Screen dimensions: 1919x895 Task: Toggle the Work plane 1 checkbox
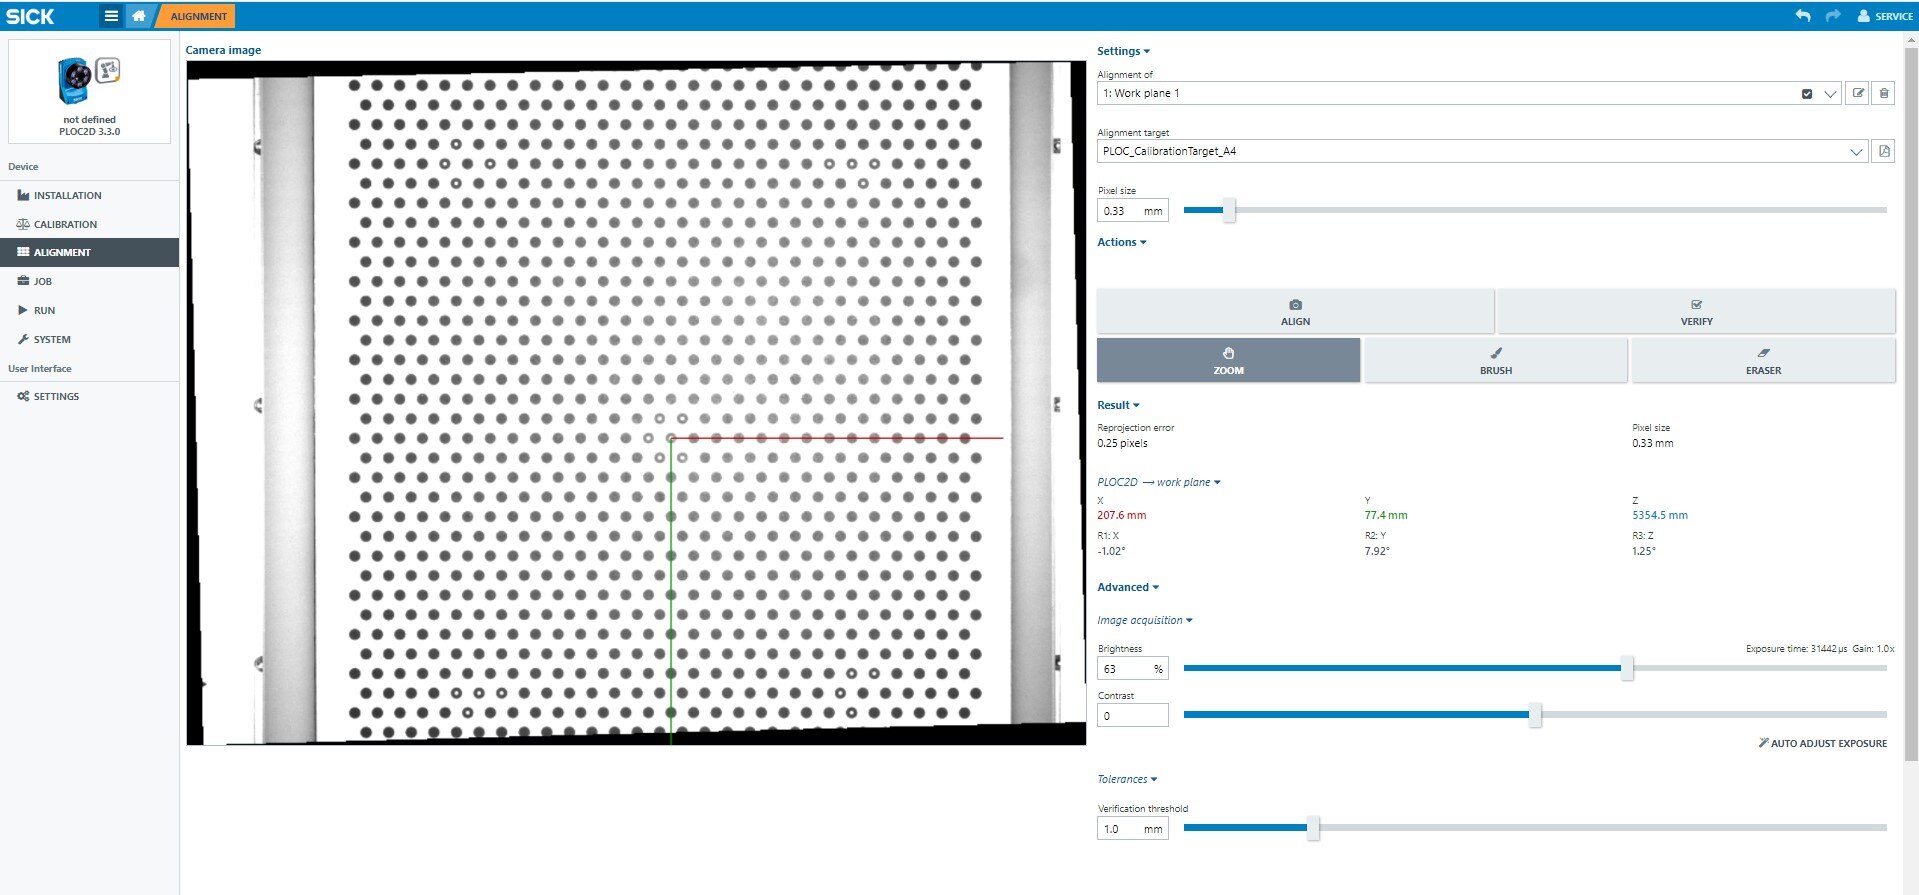[x=1806, y=94]
